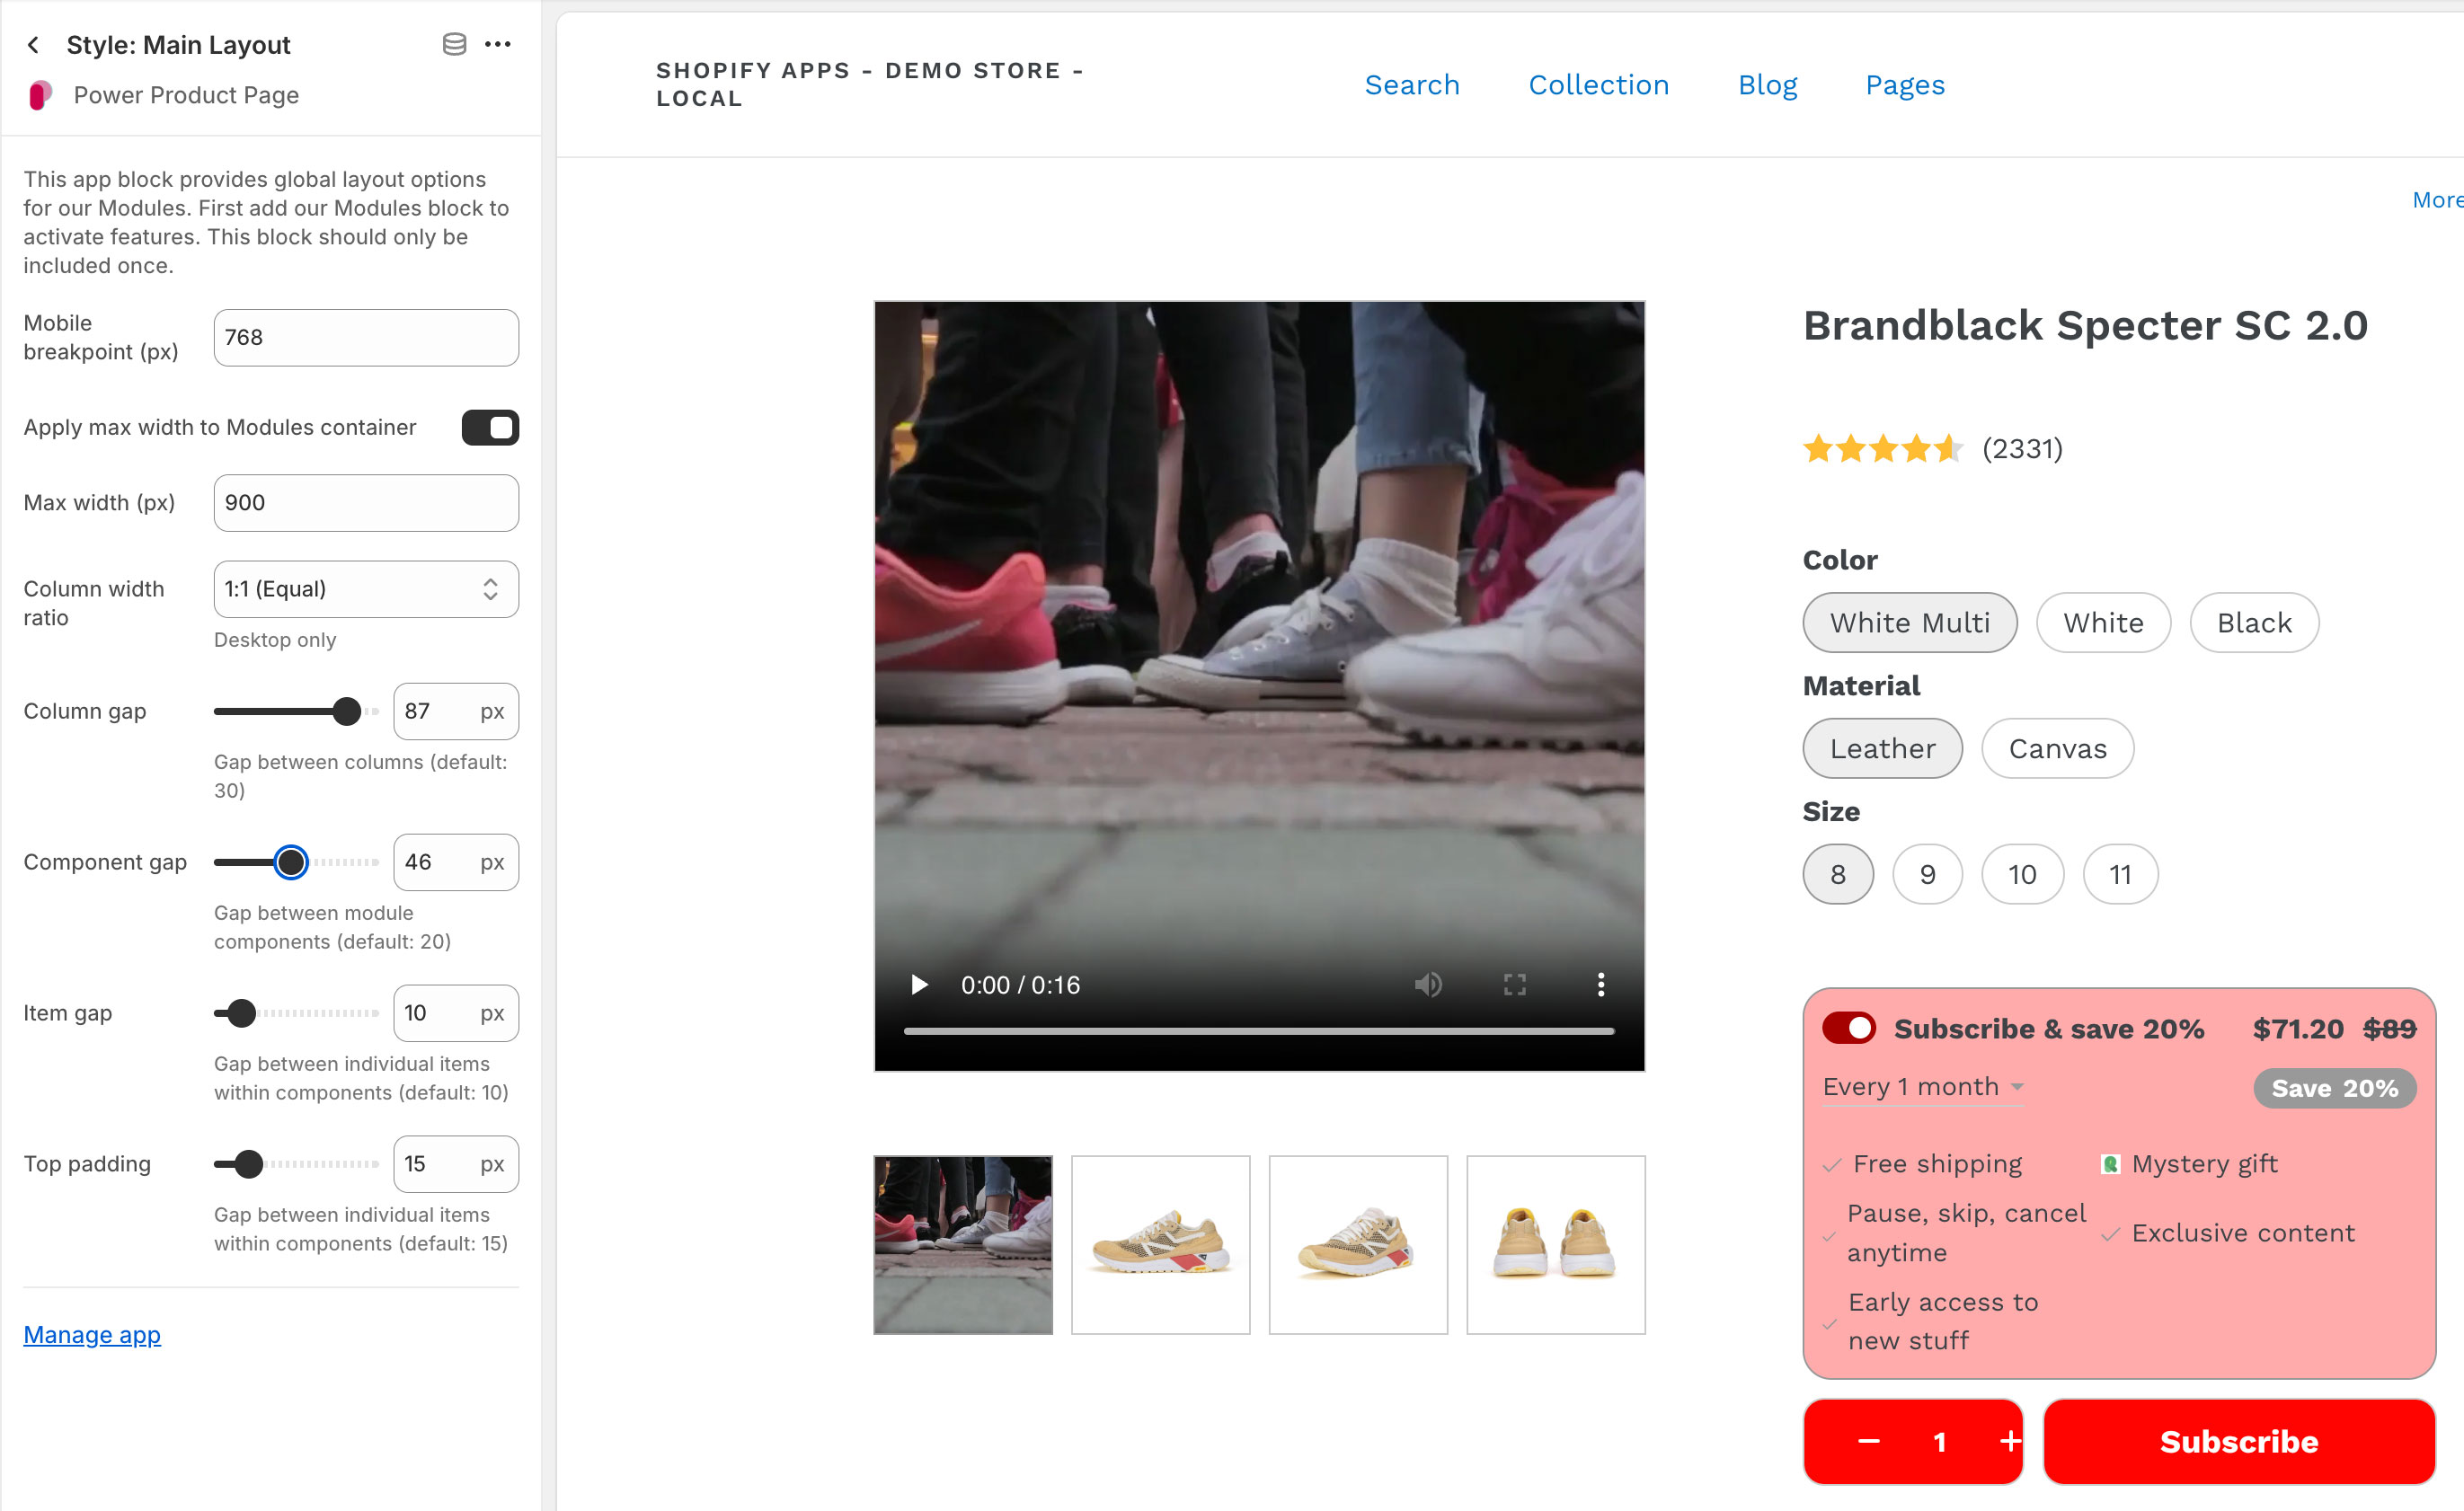Click the Component gap slider handle
This screenshot has height=1511, width=2464.
click(290, 862)
